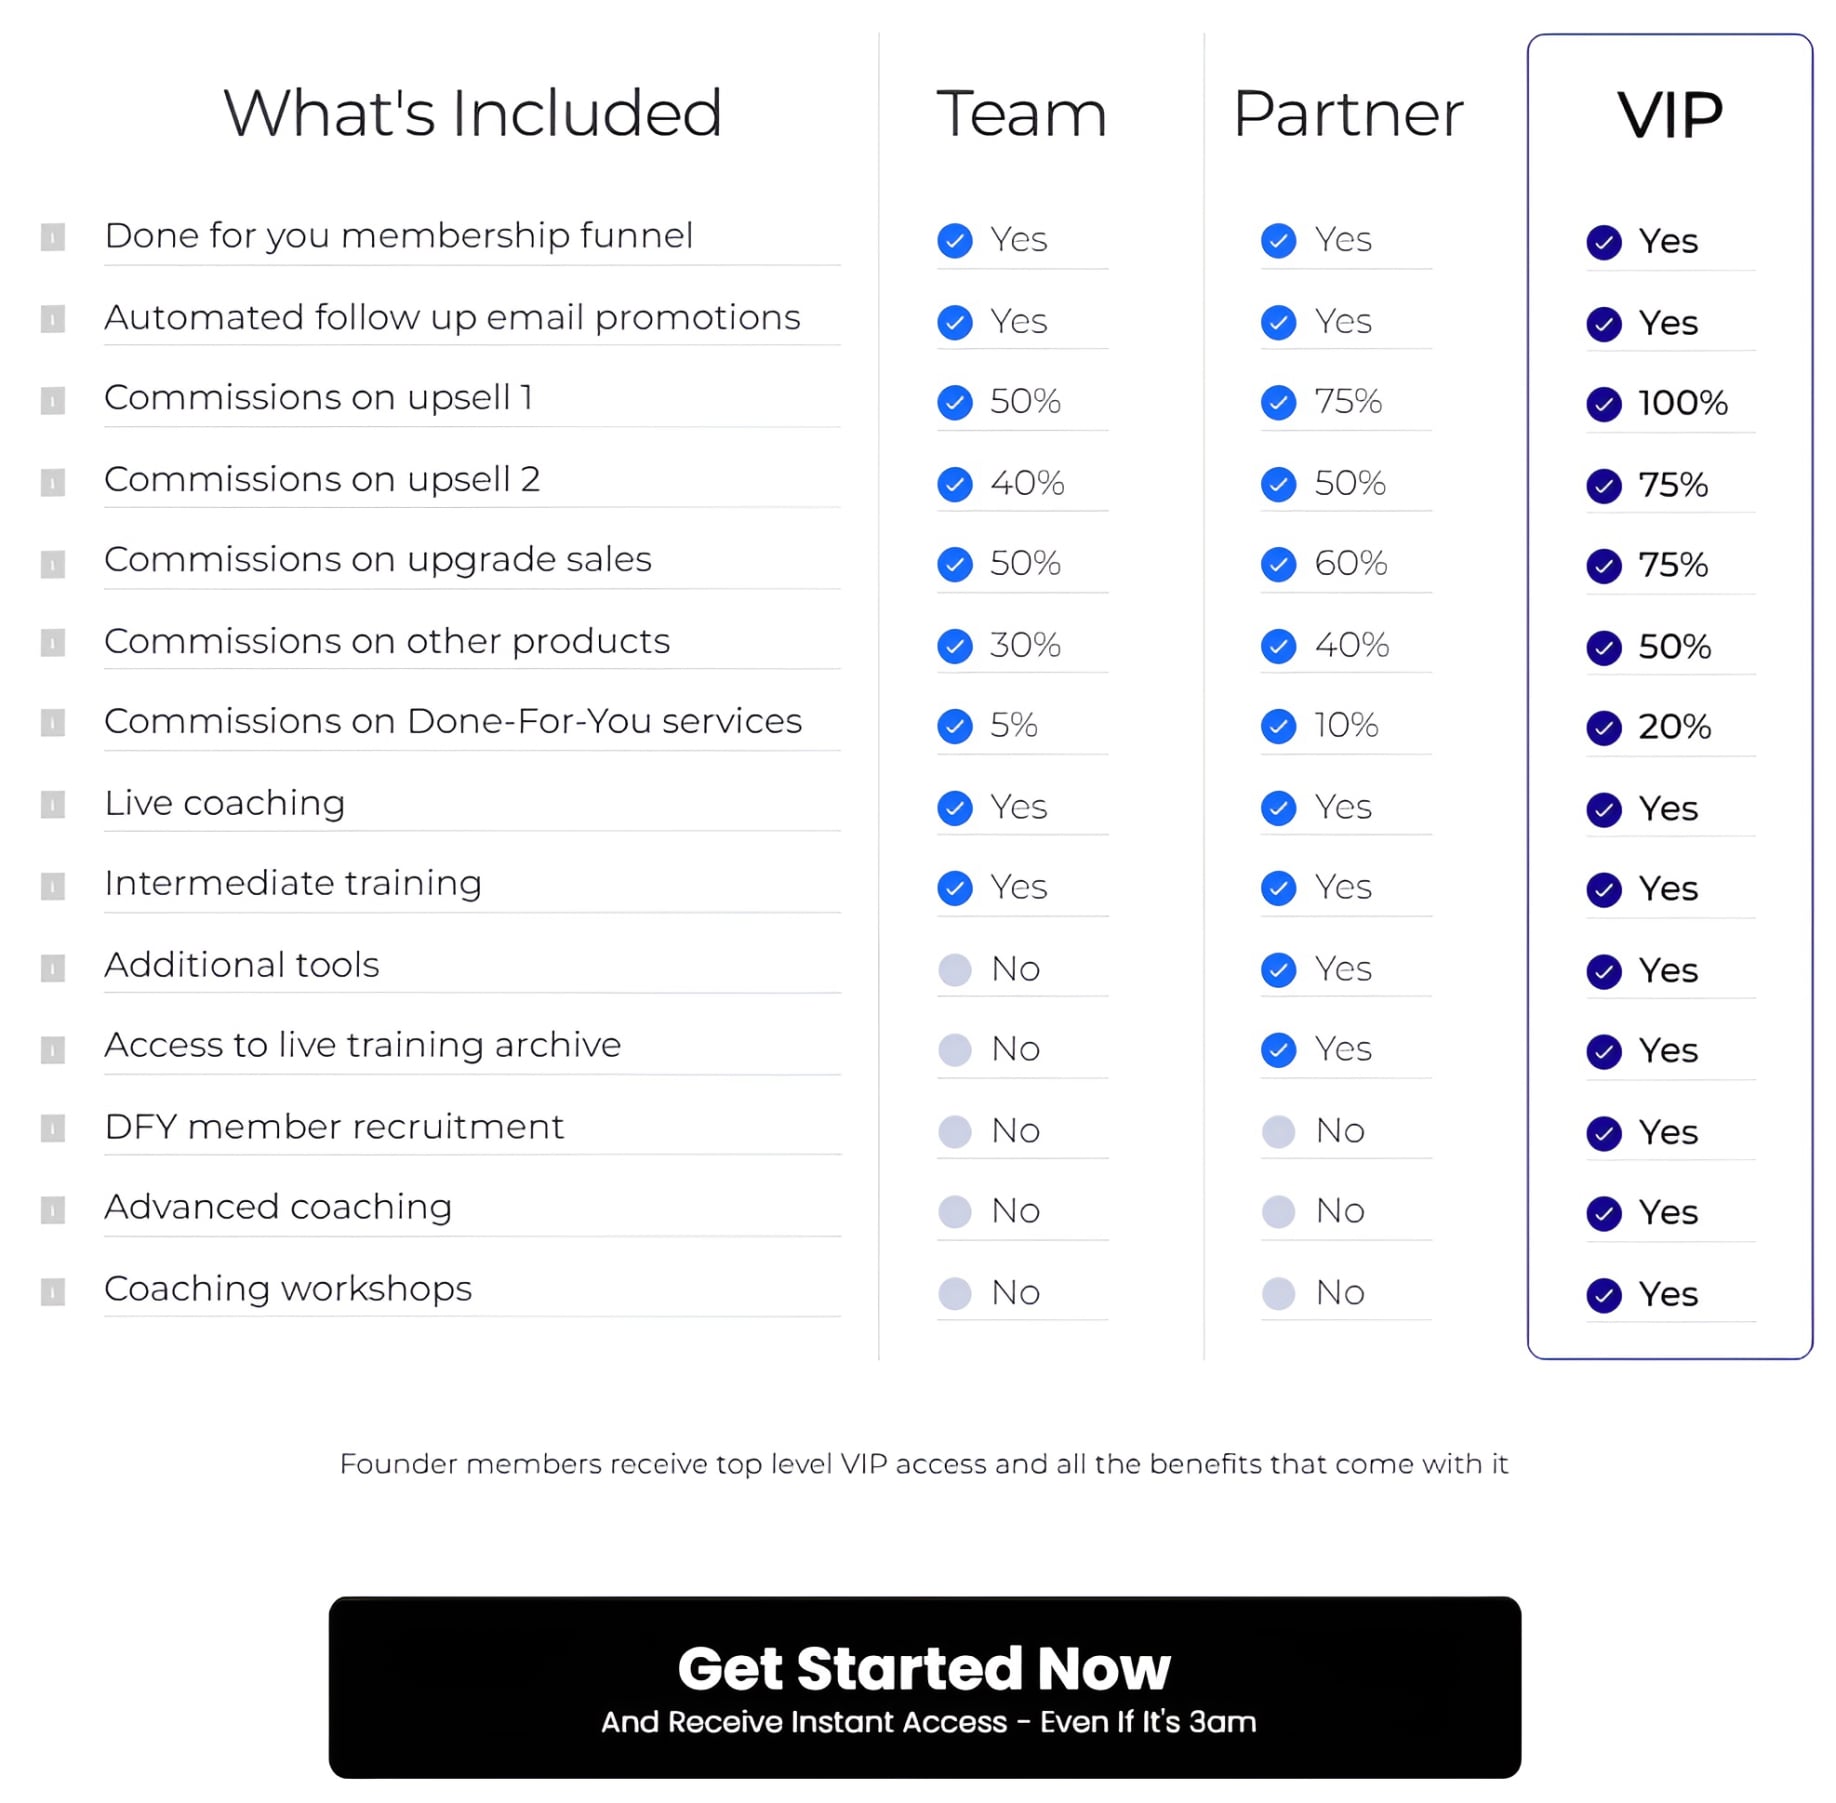The height and width of the screenshot is (1803, 1836).
Task: Click the Team checkmark for Live coaching
Action: click(954, 807)
